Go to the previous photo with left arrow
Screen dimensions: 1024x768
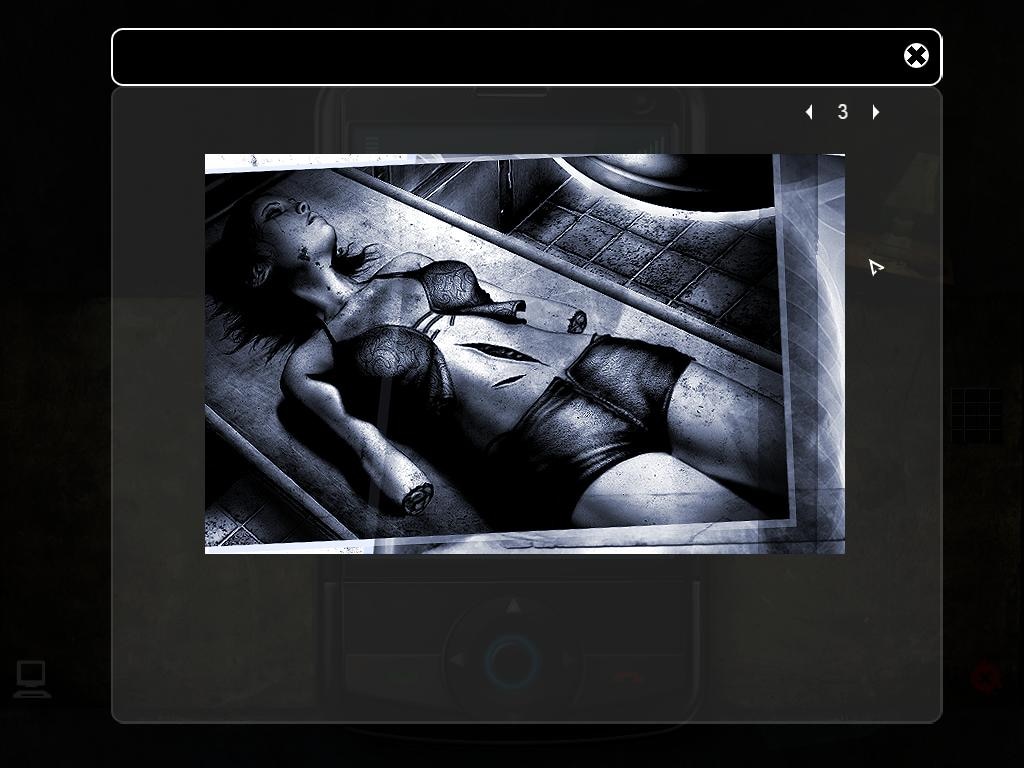tap(809, 112)
